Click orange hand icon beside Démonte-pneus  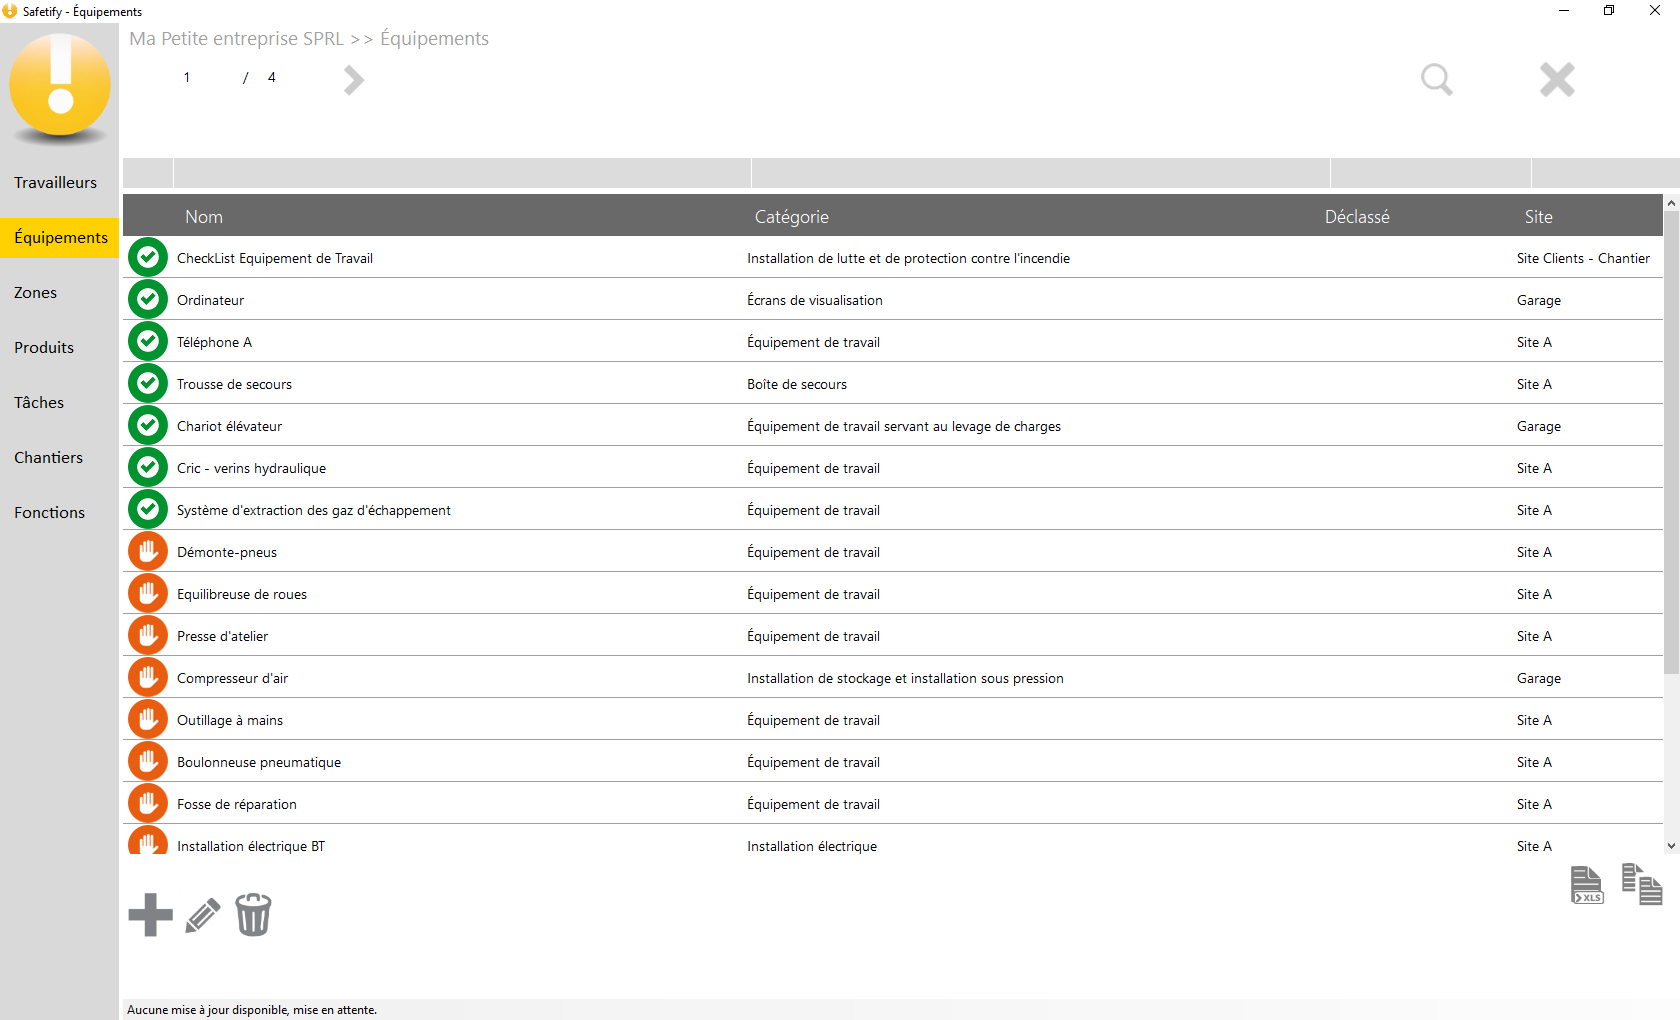[148, 552]
